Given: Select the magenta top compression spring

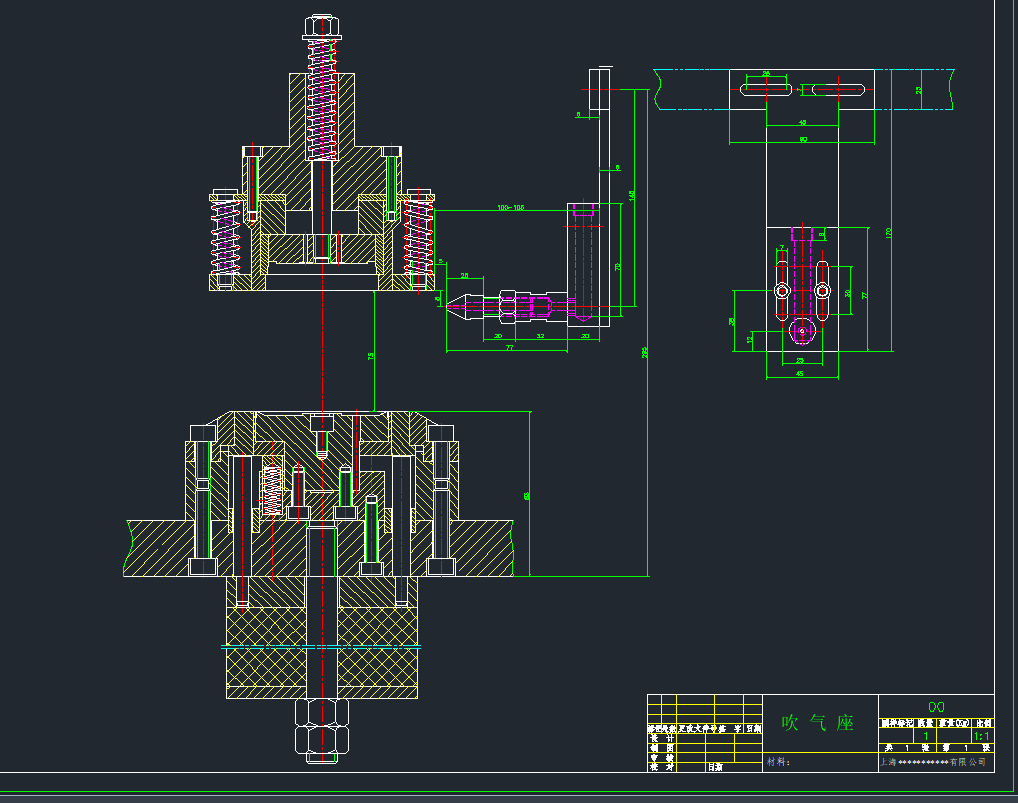Looking at the screenshot, I should [321, 98].
